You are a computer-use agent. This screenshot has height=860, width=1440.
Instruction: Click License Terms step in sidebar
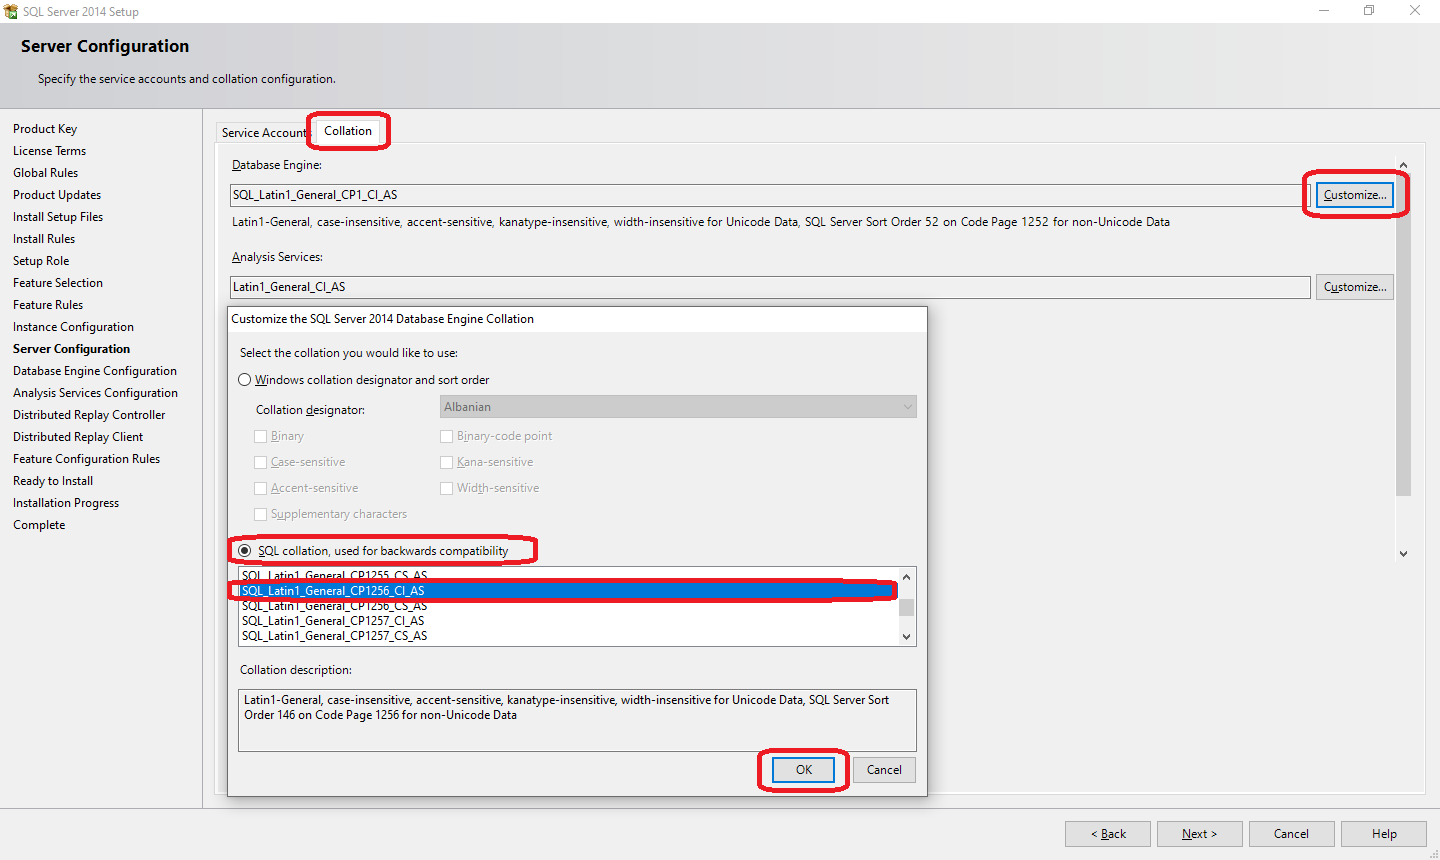49,151
